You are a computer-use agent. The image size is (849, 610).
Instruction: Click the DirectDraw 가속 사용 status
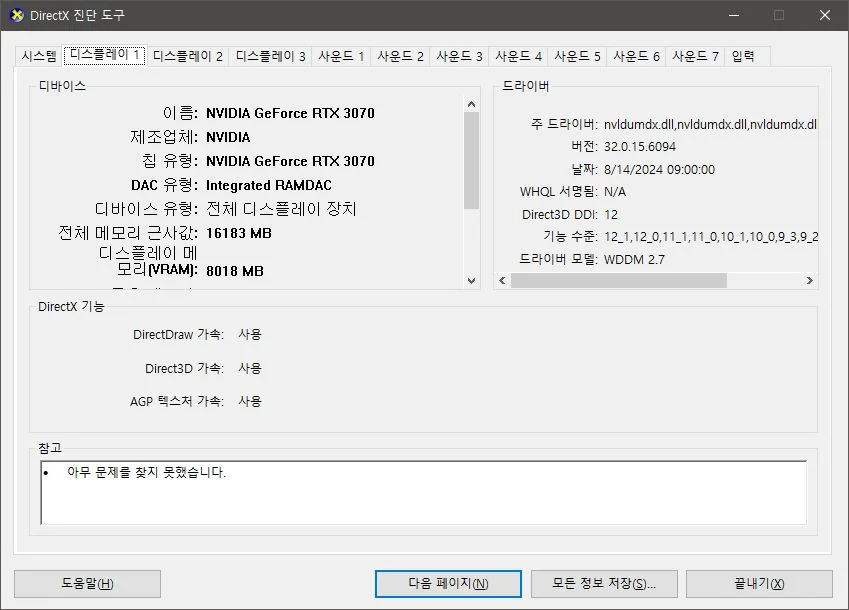(250, 334)
